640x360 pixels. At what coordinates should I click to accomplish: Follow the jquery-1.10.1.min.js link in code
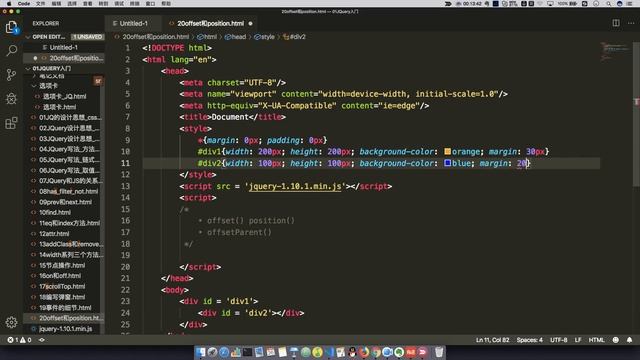tap(295, 186)
